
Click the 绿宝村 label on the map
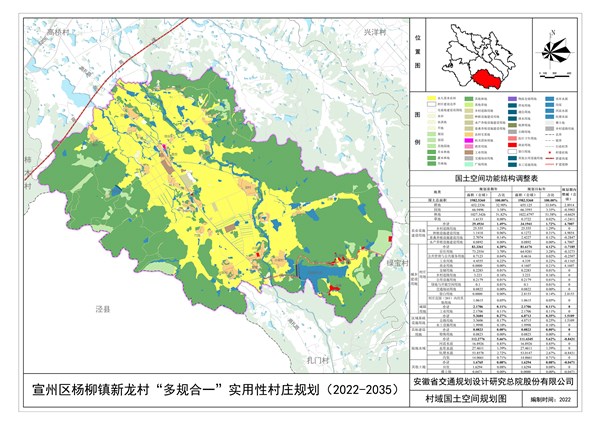tap(394, 265)
